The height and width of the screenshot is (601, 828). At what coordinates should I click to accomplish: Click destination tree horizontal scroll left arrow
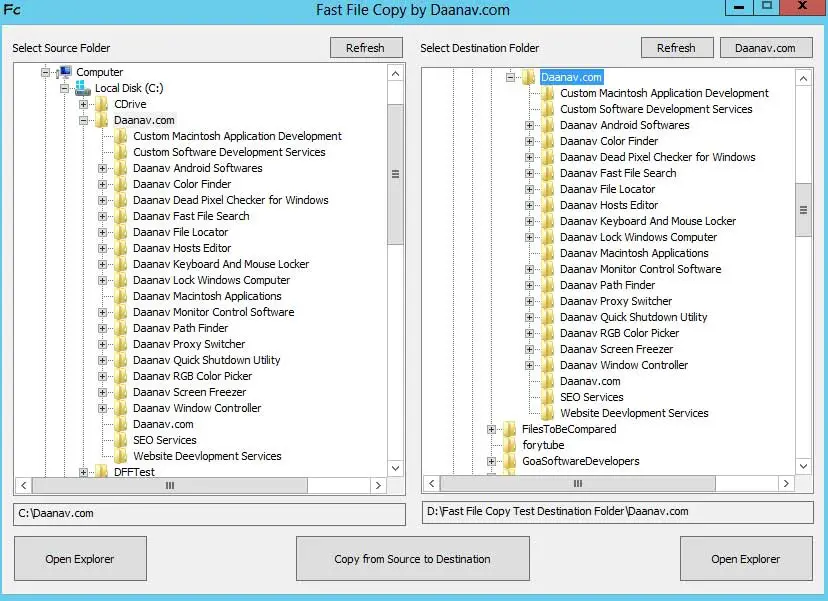coord(432,483)
